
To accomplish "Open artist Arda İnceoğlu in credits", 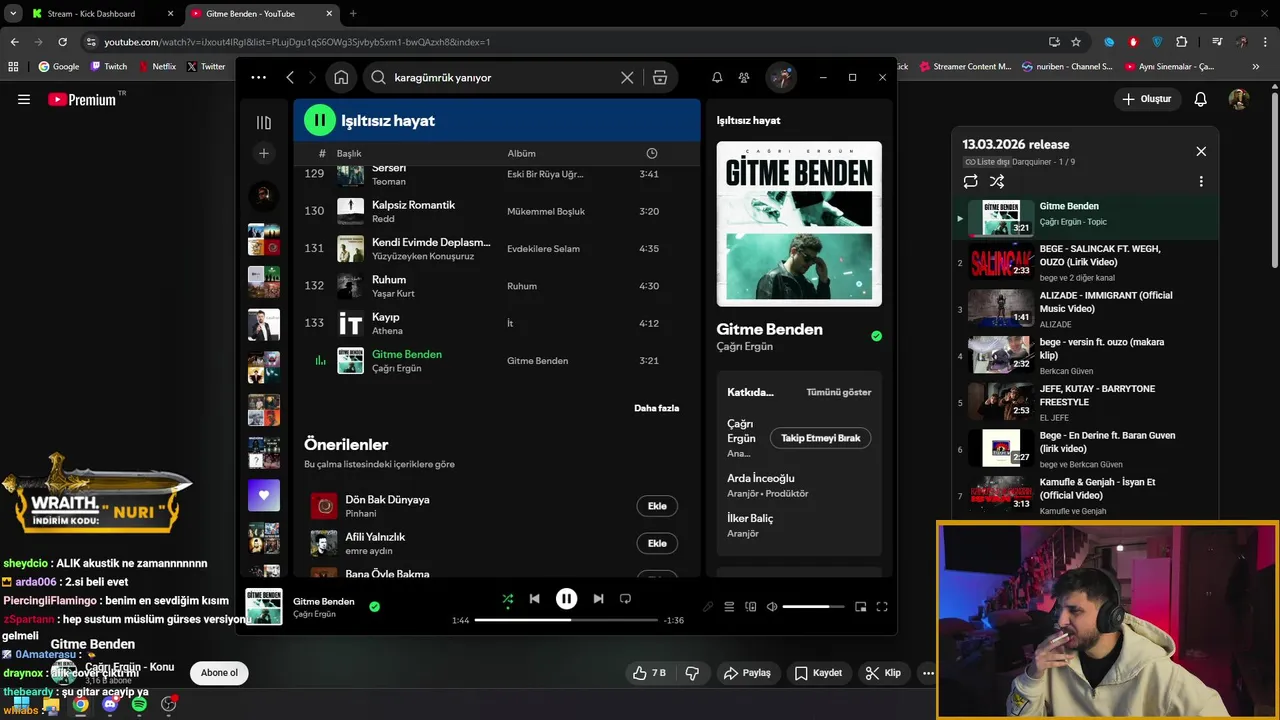I will click(x=760, y=478).
